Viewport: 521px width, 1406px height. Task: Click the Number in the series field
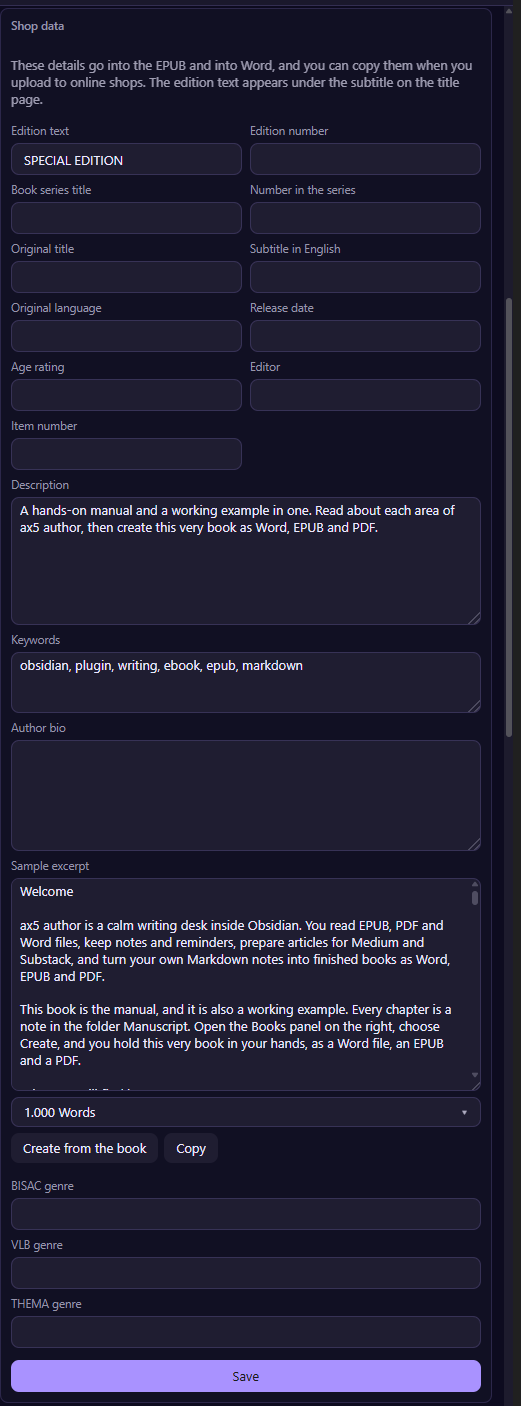click(x=365, y=218)
